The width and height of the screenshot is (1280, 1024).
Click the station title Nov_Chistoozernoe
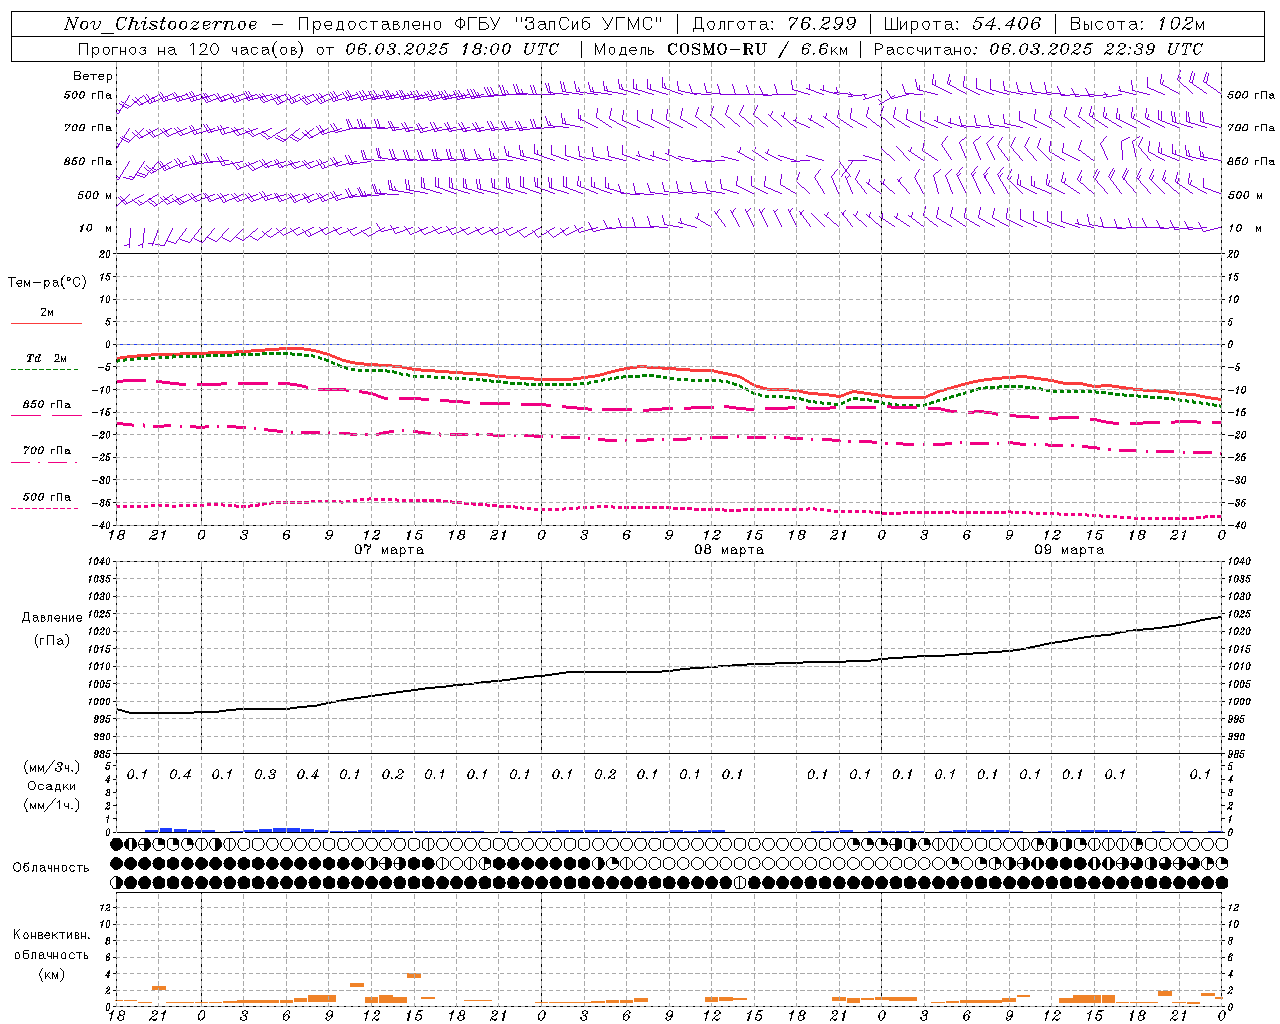pos(161,24)
